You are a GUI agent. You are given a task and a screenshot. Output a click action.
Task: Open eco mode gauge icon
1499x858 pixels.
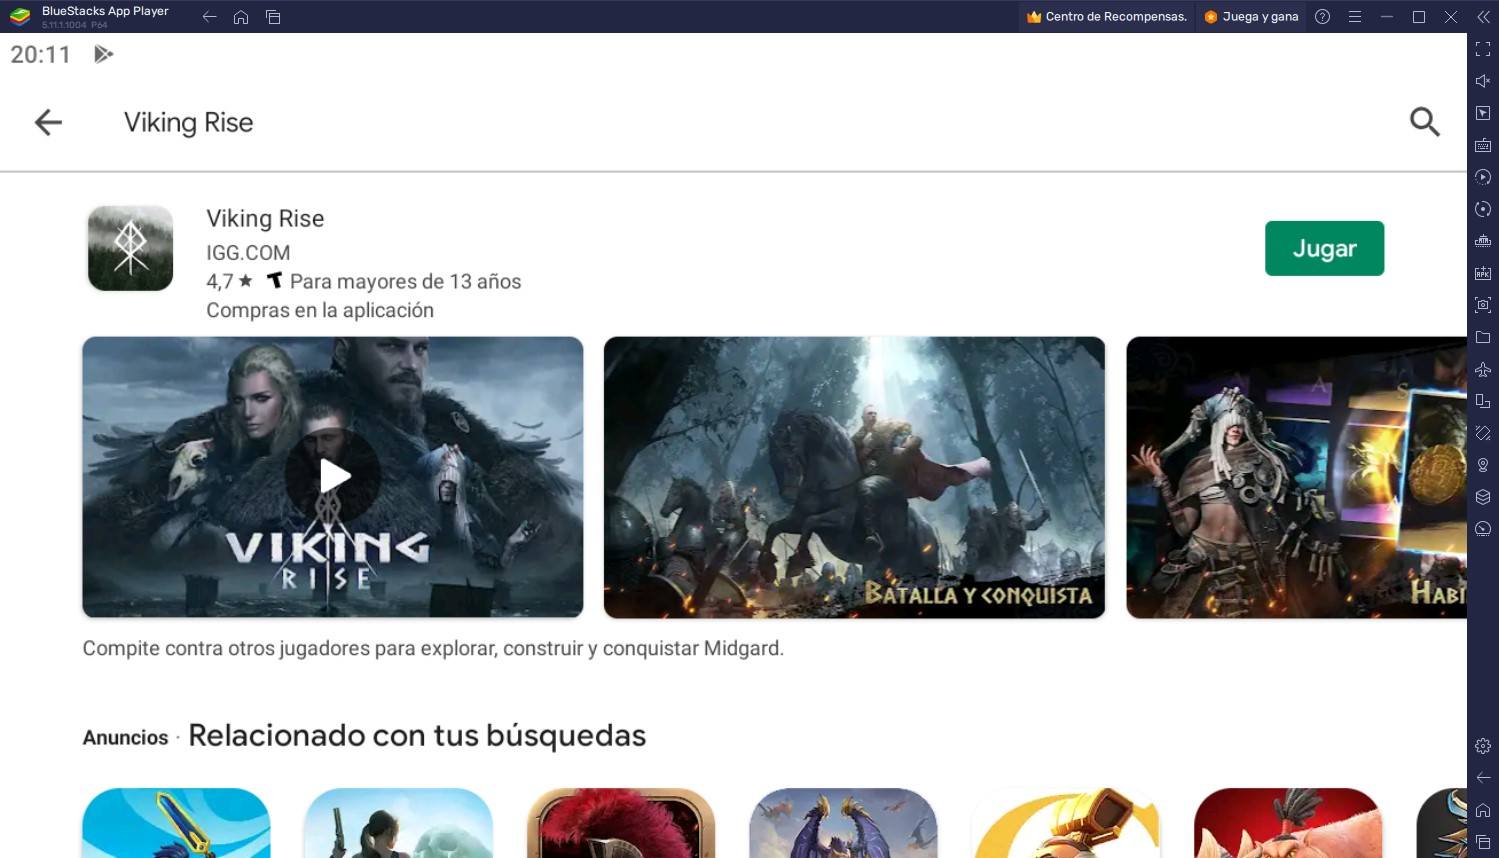point(1483,529)
